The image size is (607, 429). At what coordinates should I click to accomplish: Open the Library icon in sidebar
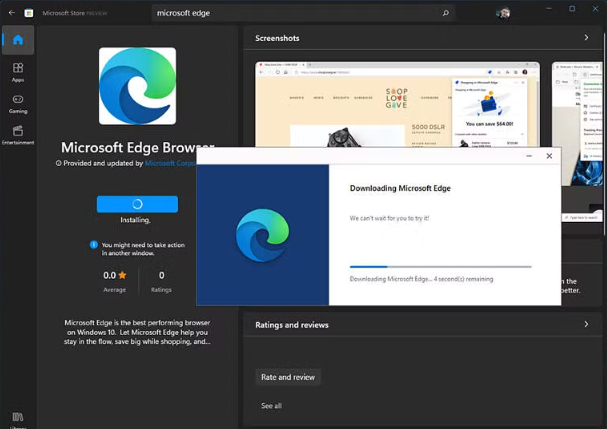tap(18, 419)
